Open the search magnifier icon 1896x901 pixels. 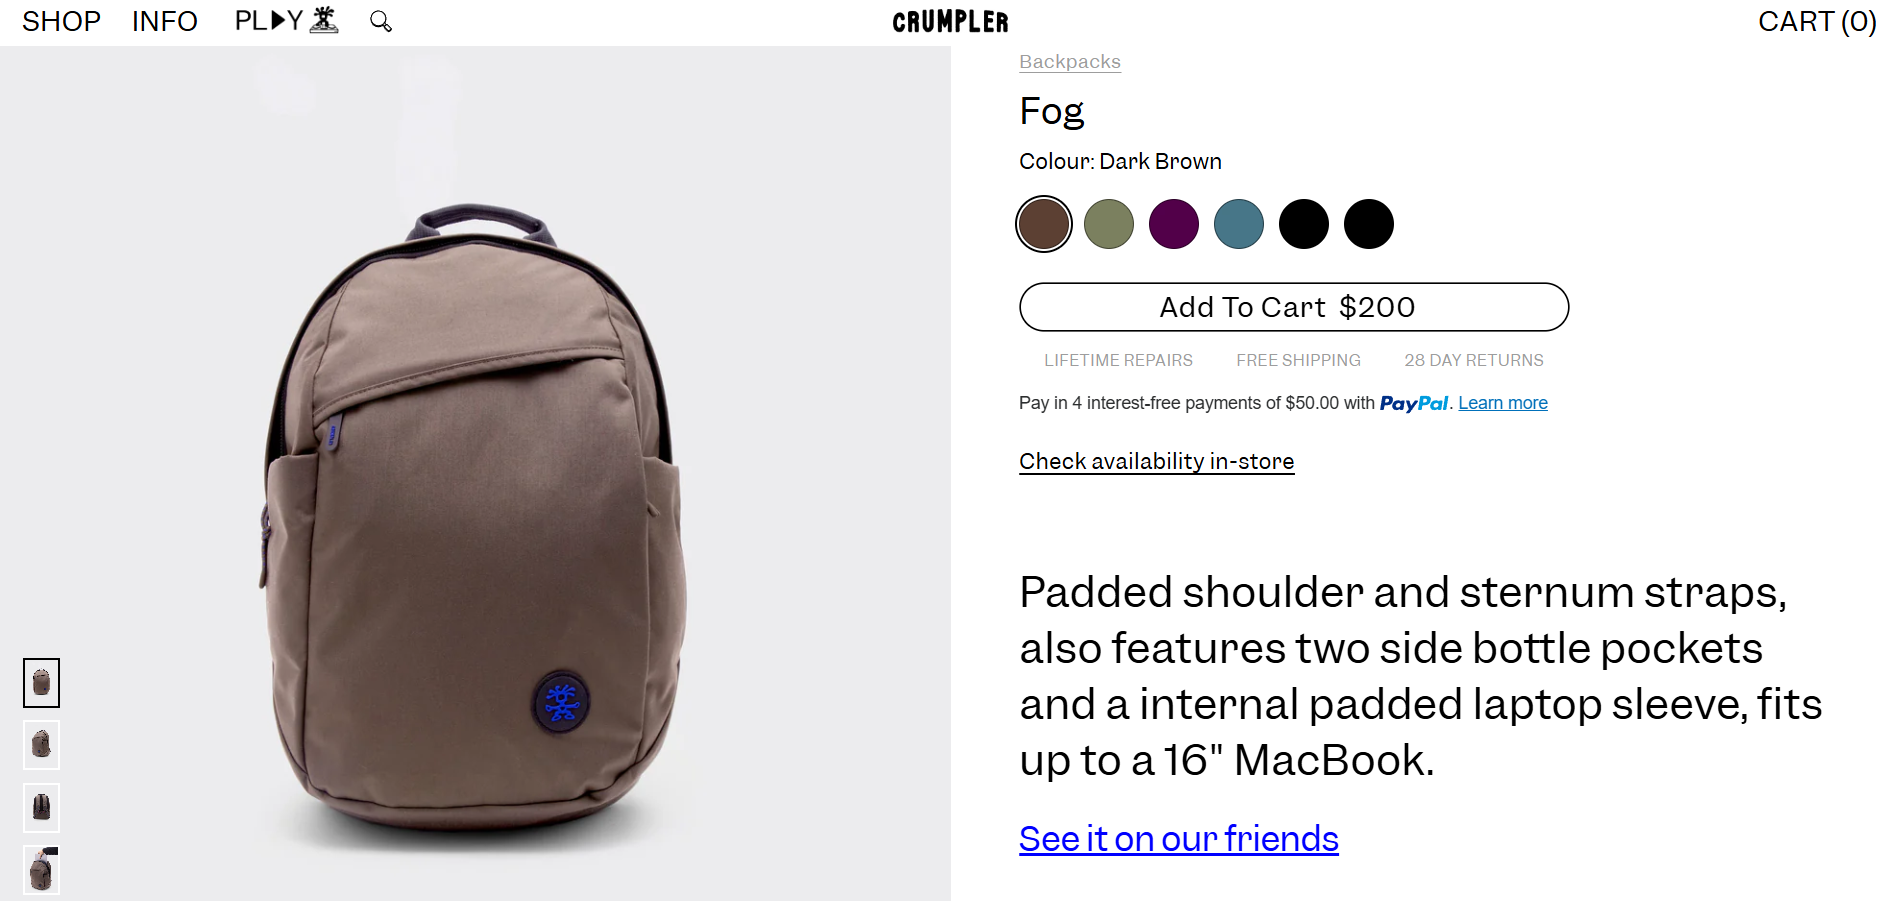pos(381,21)
